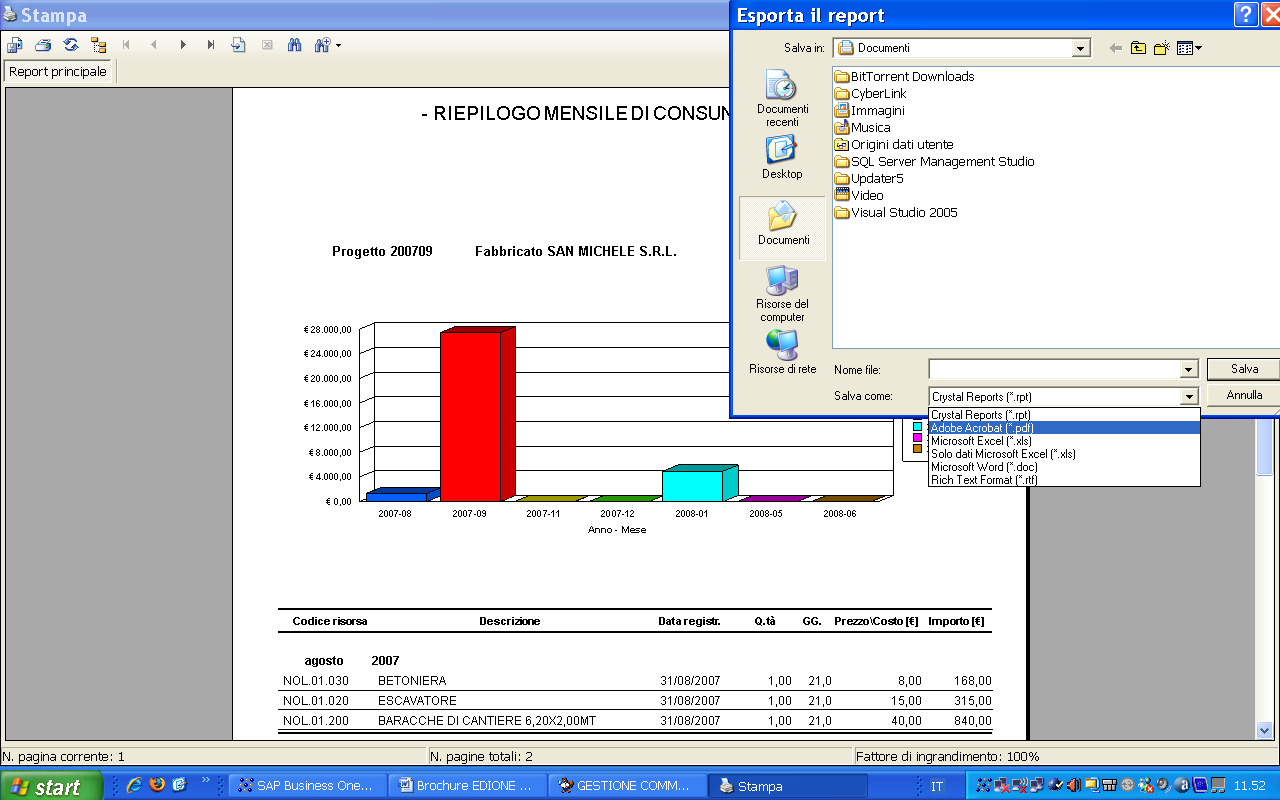Select the Musica folder
This screenshot has width=1280, height=800.
[862, 128]
